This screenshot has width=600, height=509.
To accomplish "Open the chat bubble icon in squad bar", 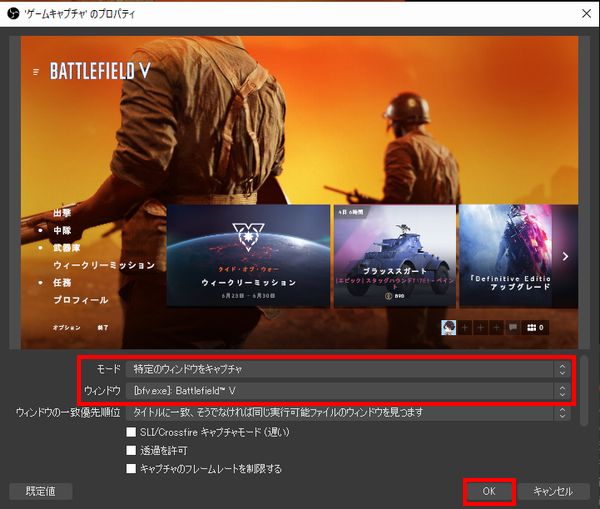I will click(513, 328).
